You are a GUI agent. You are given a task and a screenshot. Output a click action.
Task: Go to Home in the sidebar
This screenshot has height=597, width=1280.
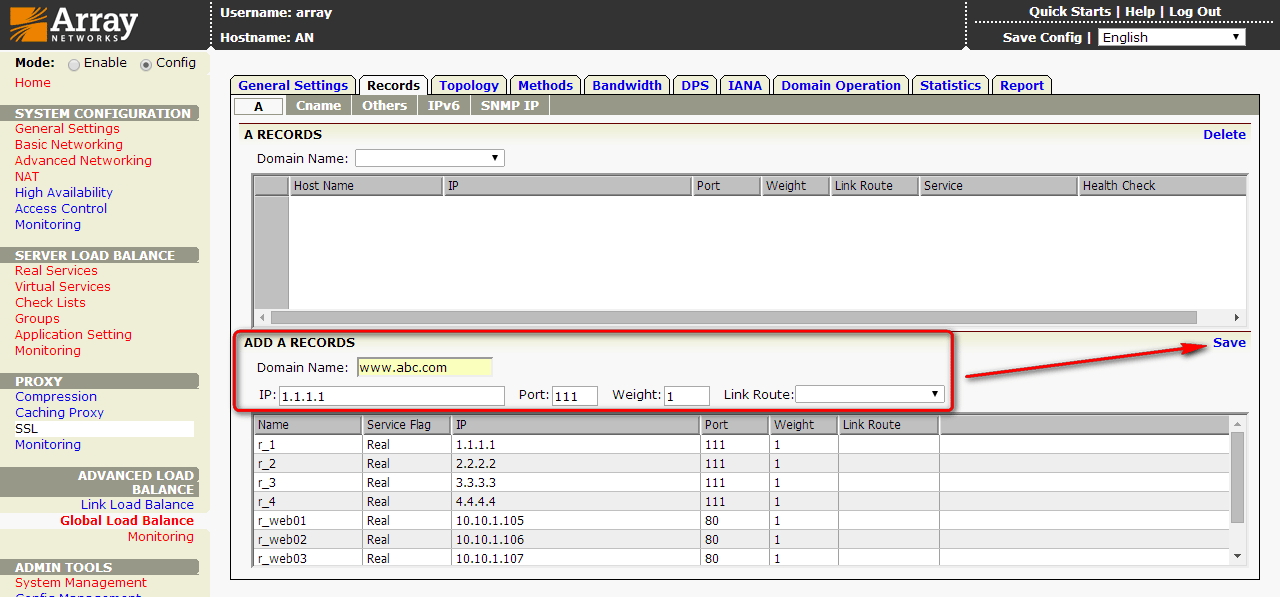[33, 83]
